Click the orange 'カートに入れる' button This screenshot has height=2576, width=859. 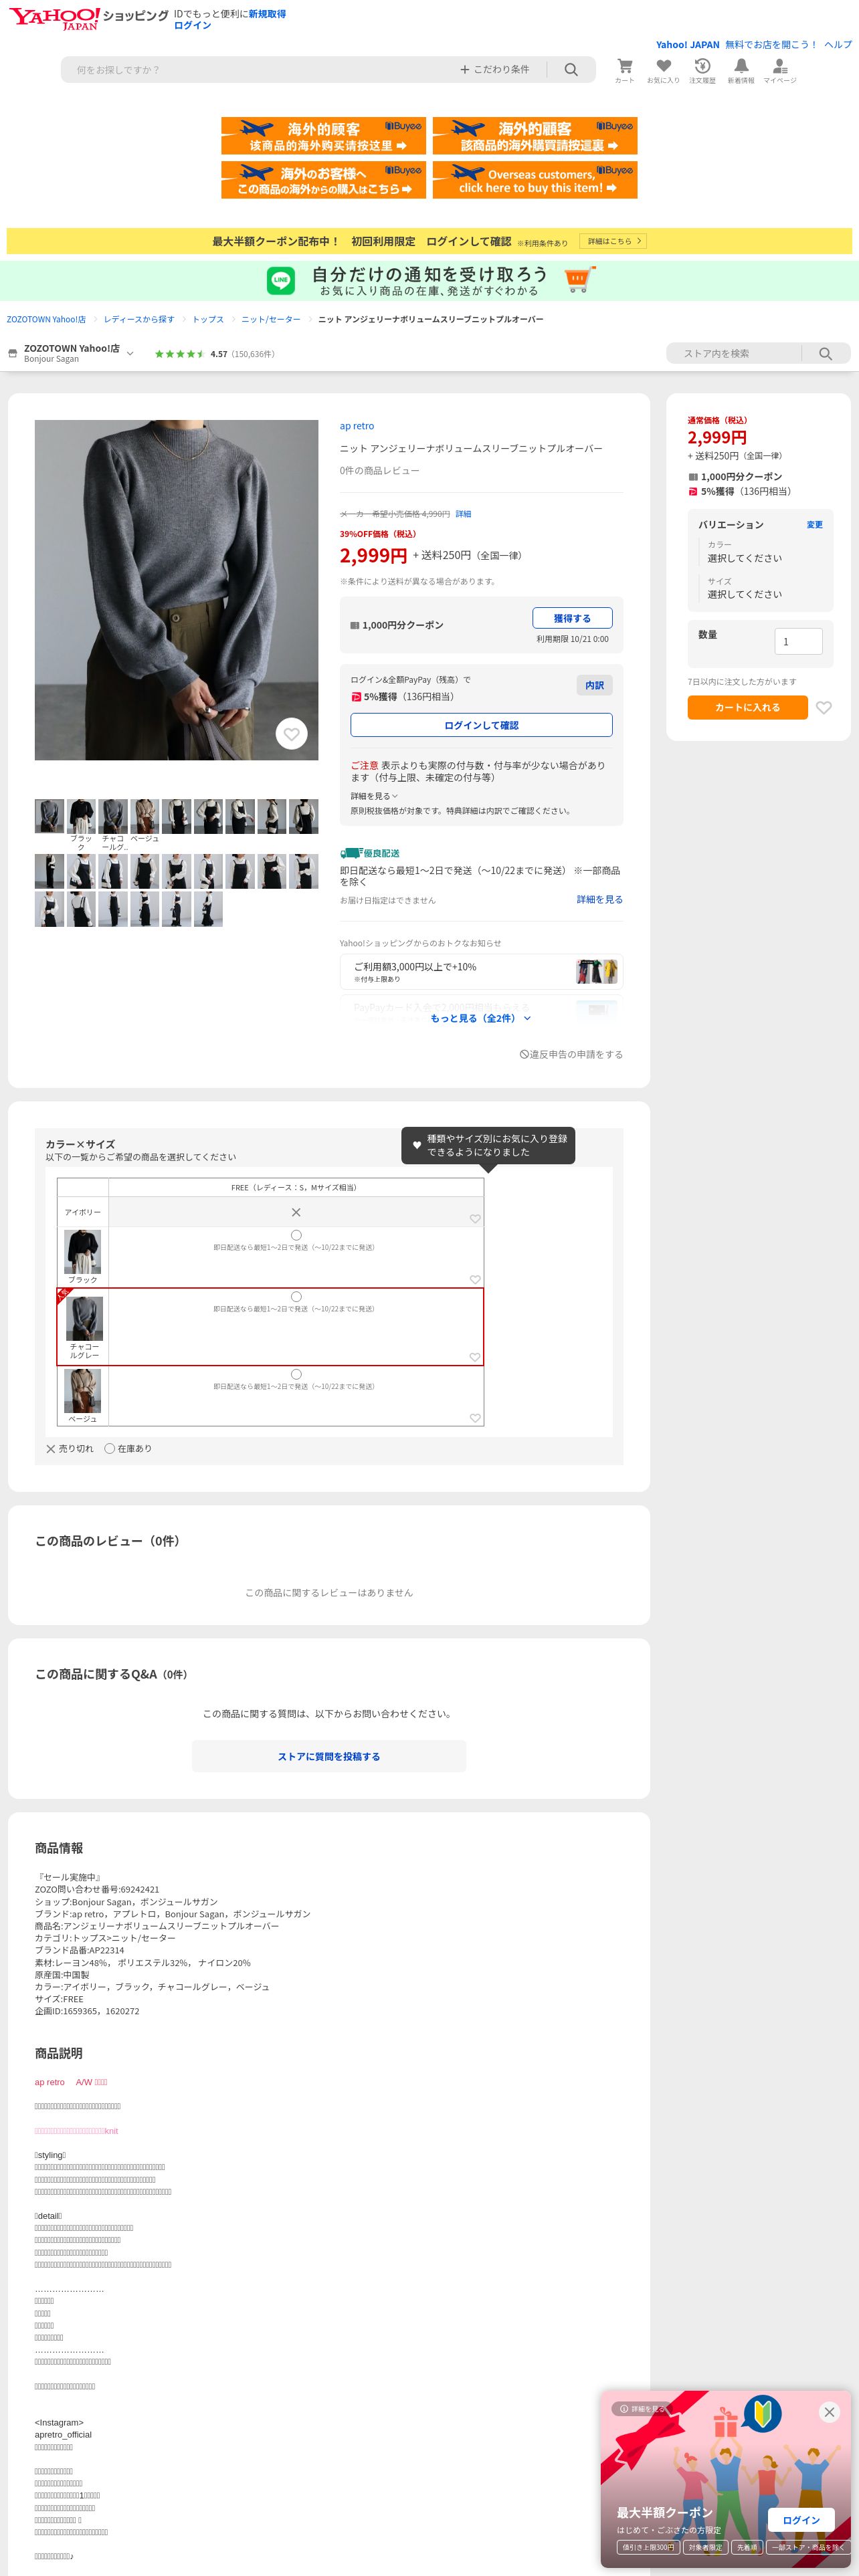point(747,707)
